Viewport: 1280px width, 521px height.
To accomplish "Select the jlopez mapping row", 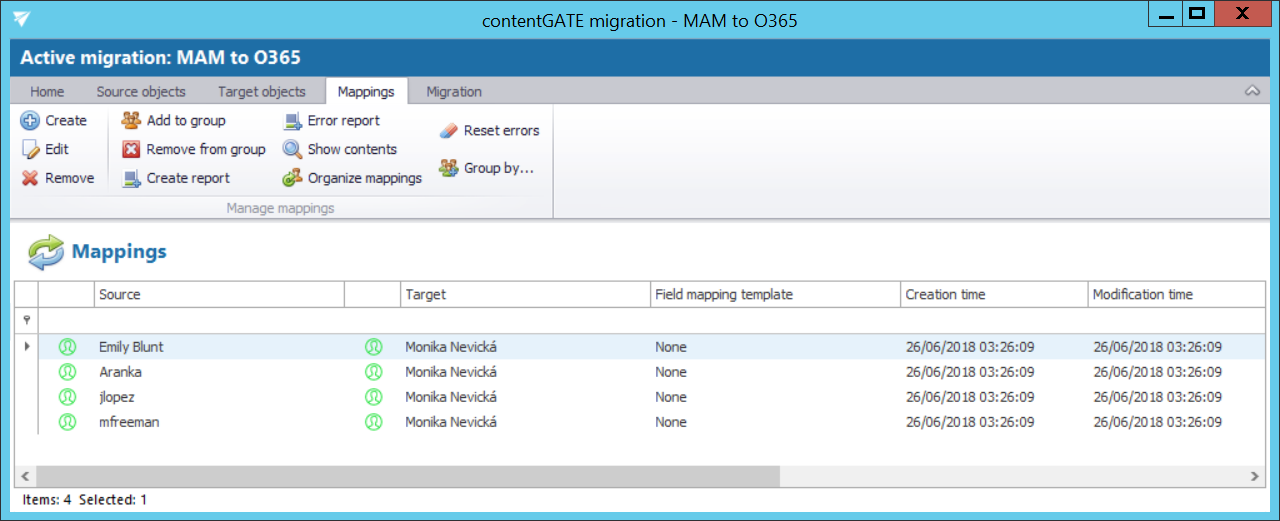I will pos(118,397).
